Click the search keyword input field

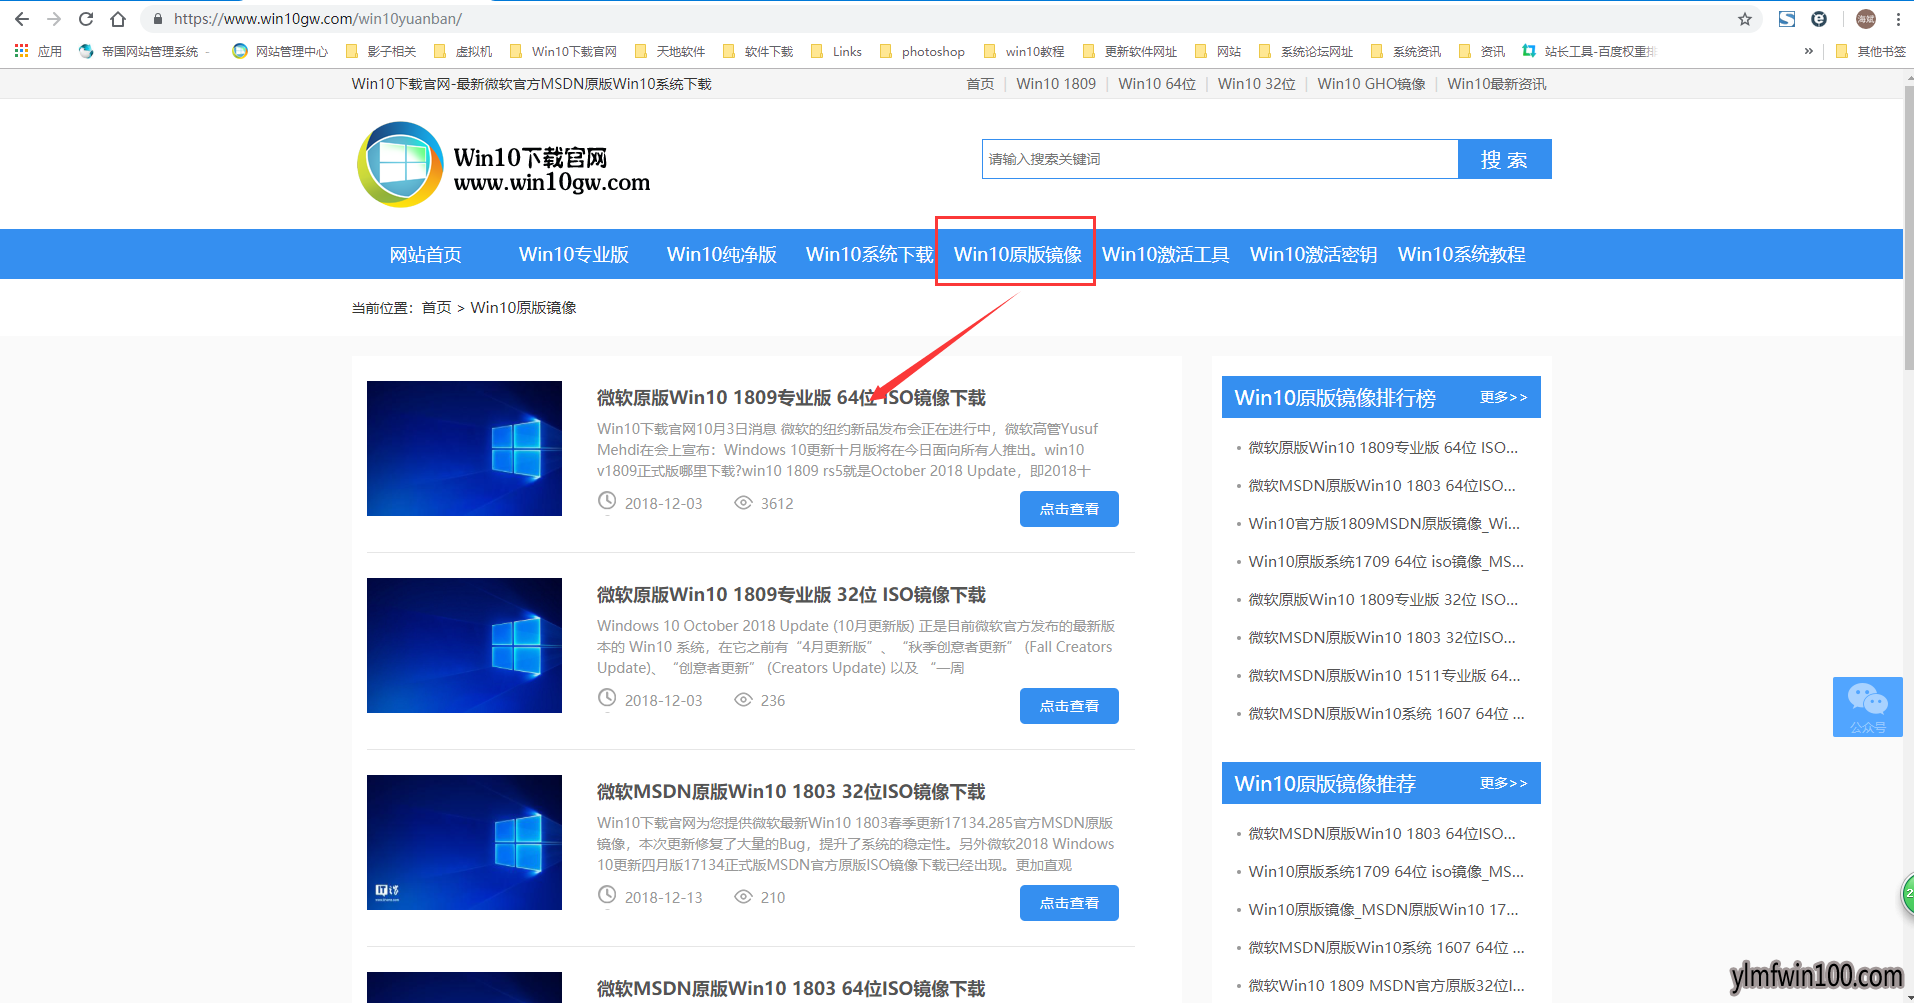(x=1220, y=159)
